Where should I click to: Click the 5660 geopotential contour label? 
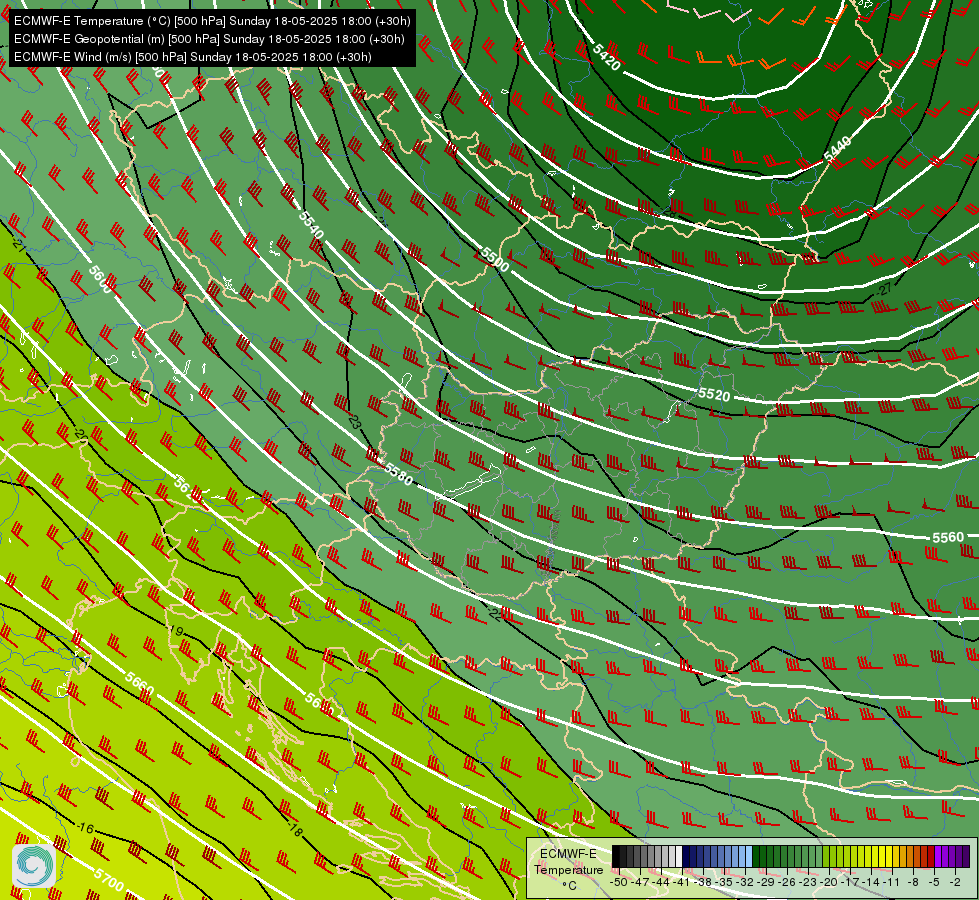point(139,683)
